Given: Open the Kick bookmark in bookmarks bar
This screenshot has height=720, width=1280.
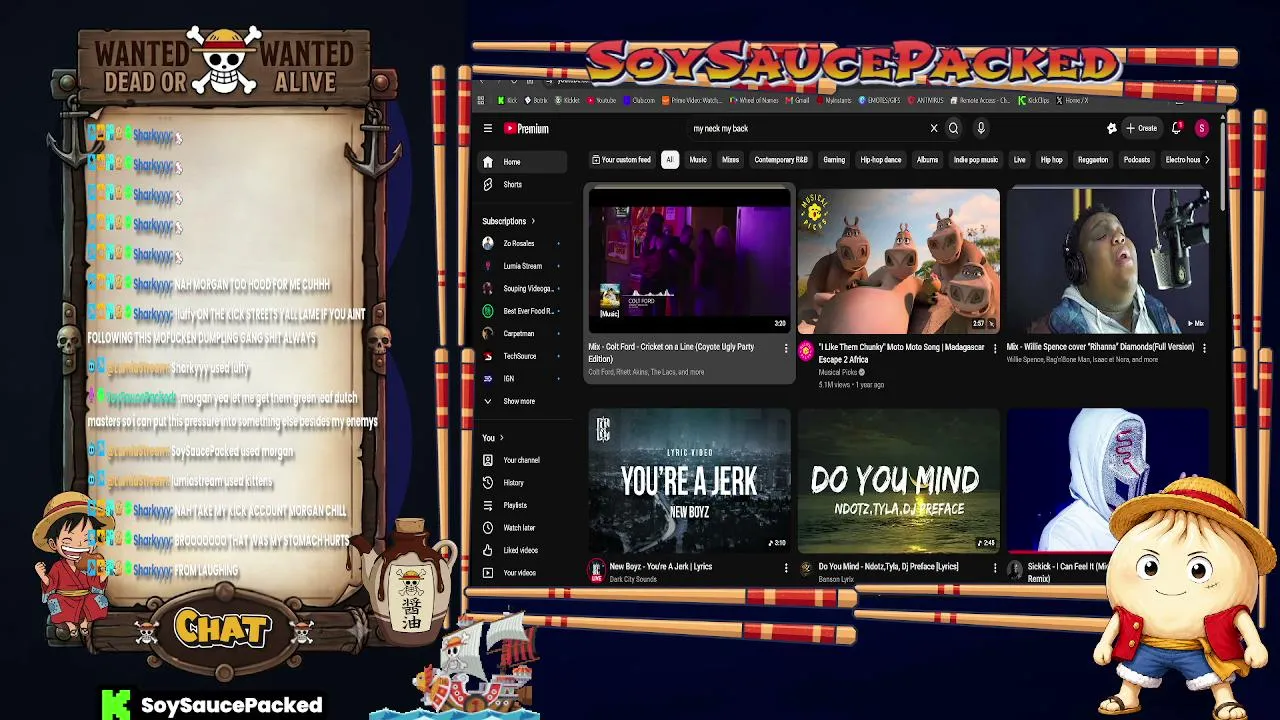Looking at the screenshot, I should click(x=508, y=100).
